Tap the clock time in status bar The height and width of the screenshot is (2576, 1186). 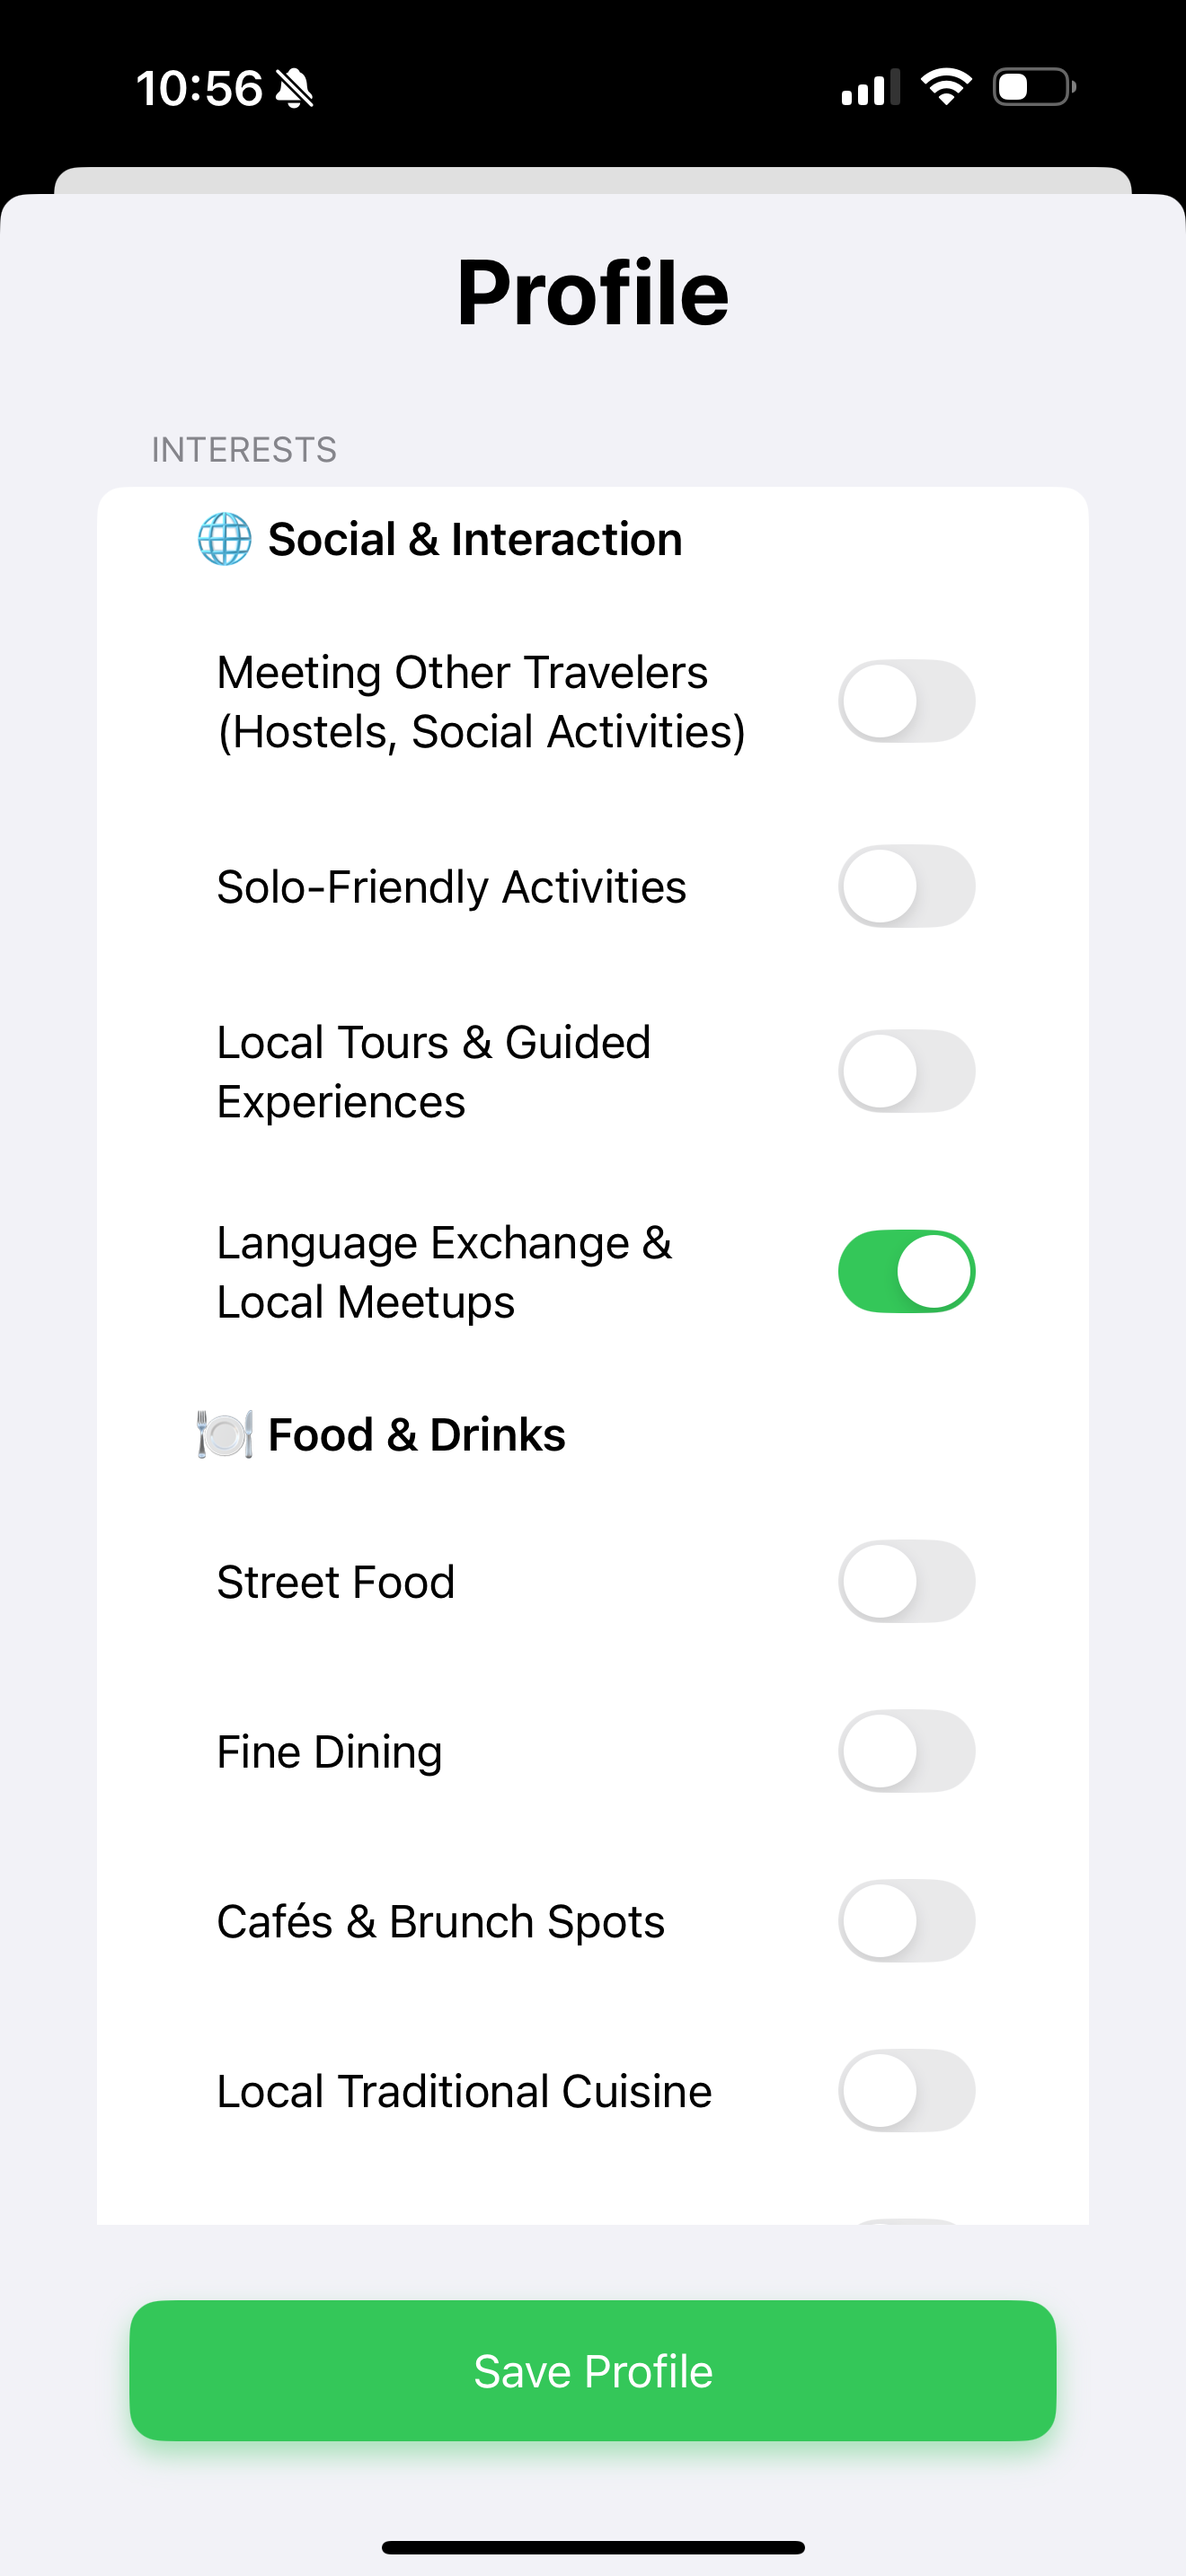pyautogui.click(x=199, y=88)
